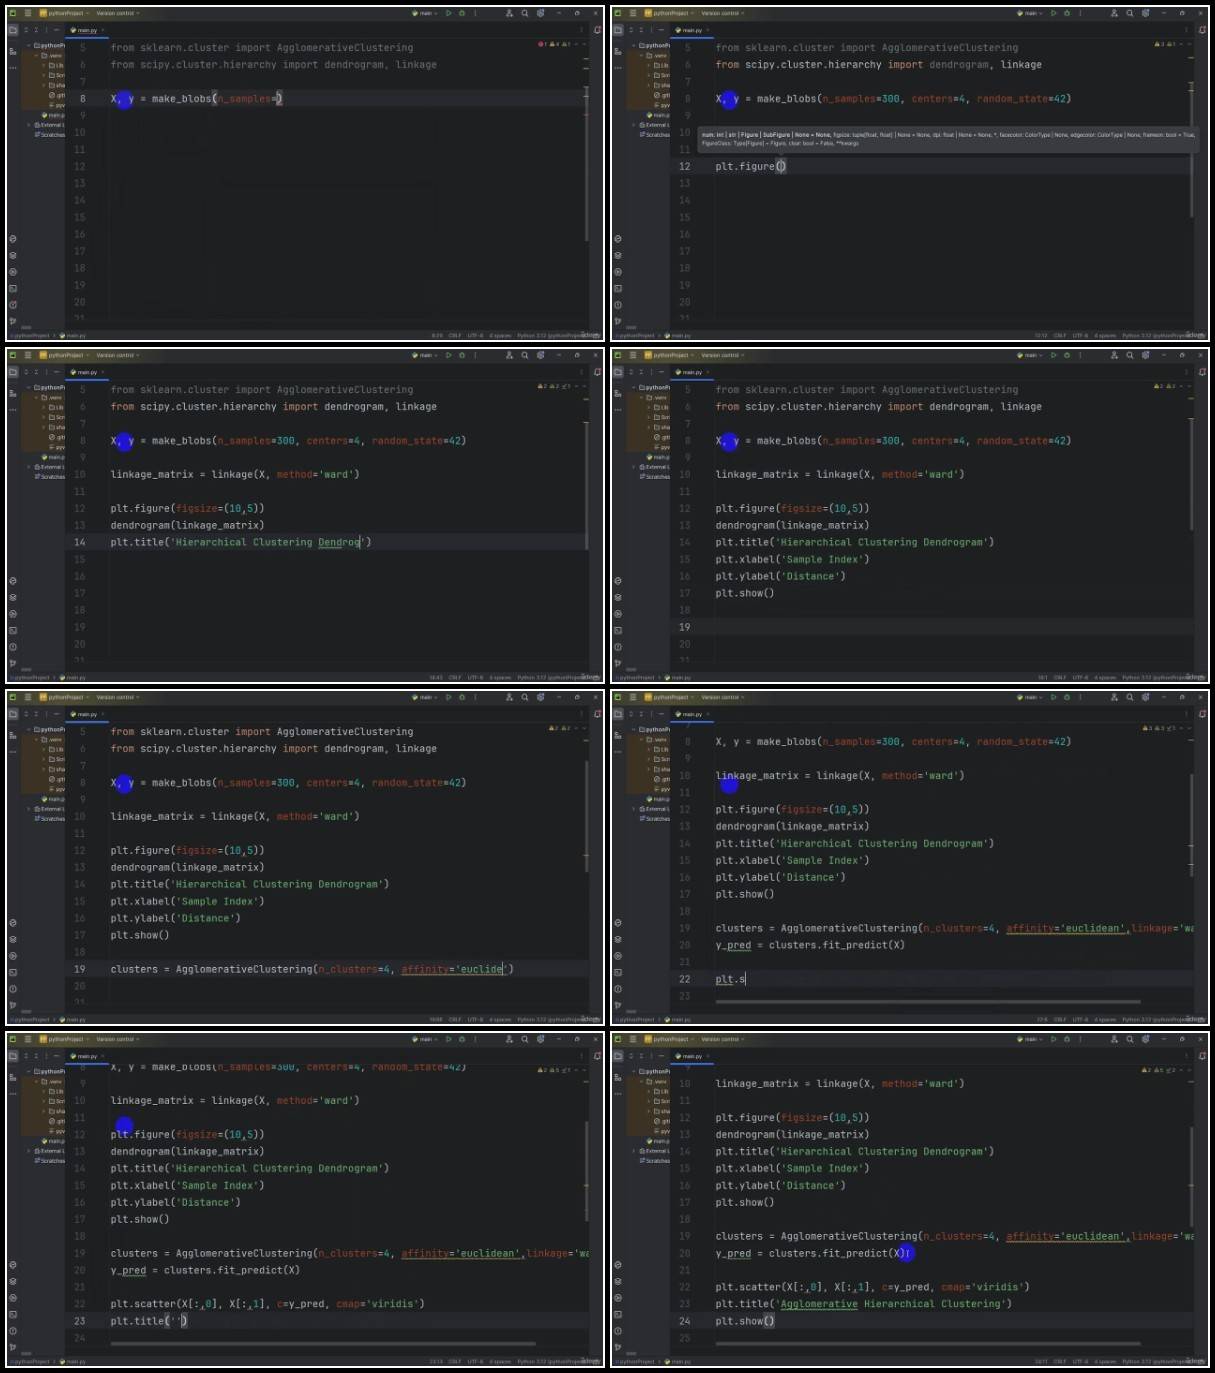Click horizontal scrollbar in the 'Agglomerative Hierarchical Clustering' window

927,1343
